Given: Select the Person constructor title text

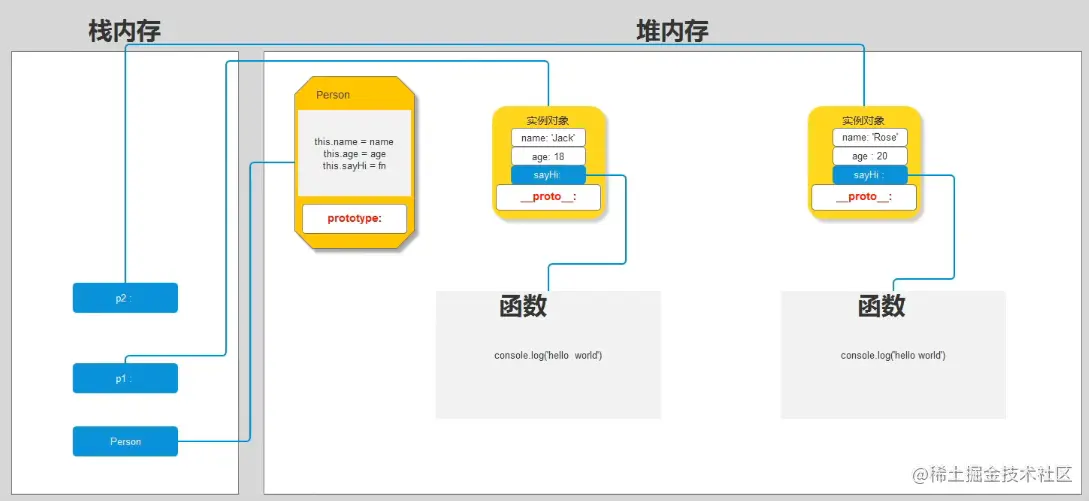Looking at the screenshot, I should pos(333,95).
